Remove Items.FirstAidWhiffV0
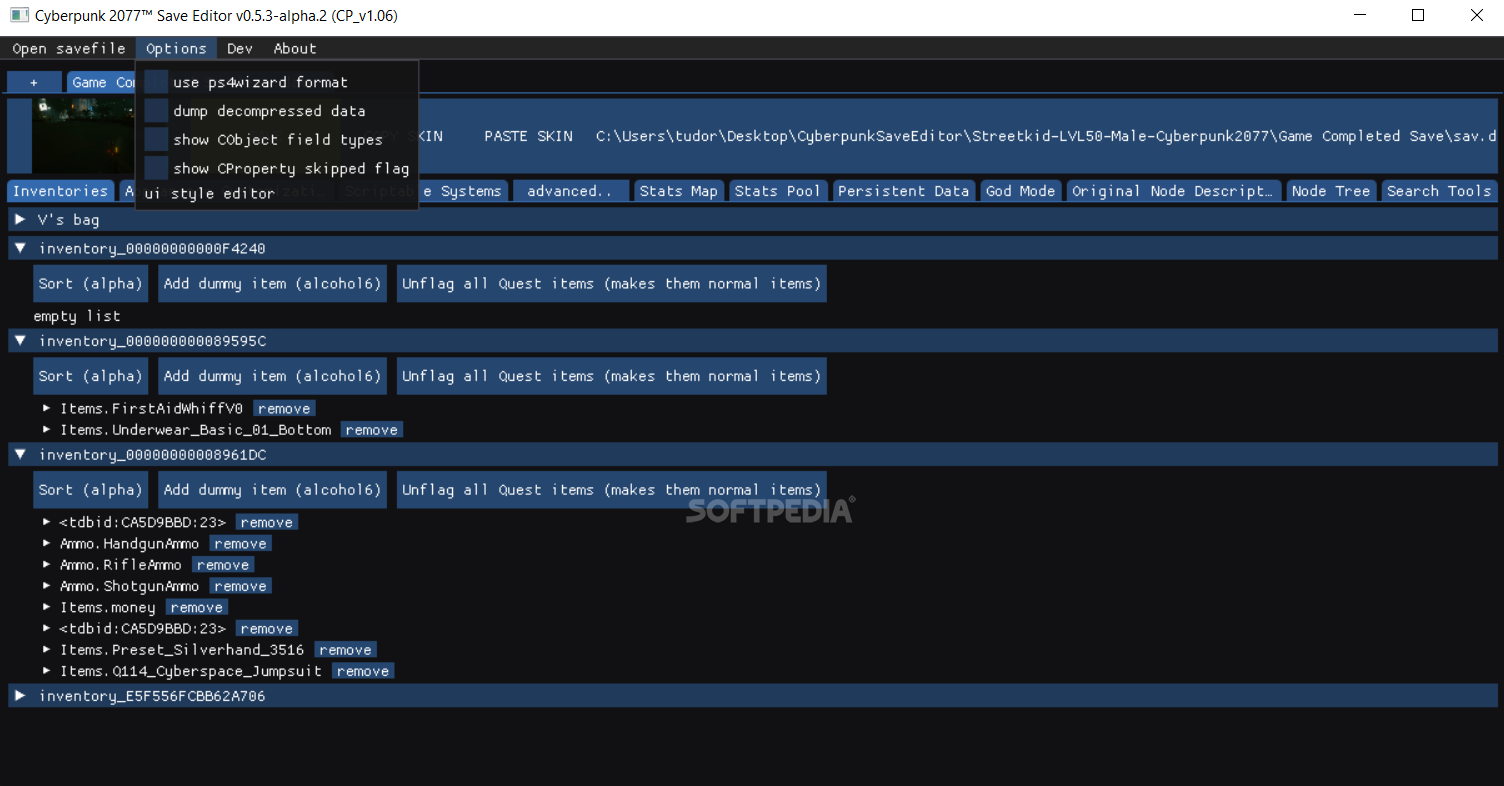 point(284,408)
